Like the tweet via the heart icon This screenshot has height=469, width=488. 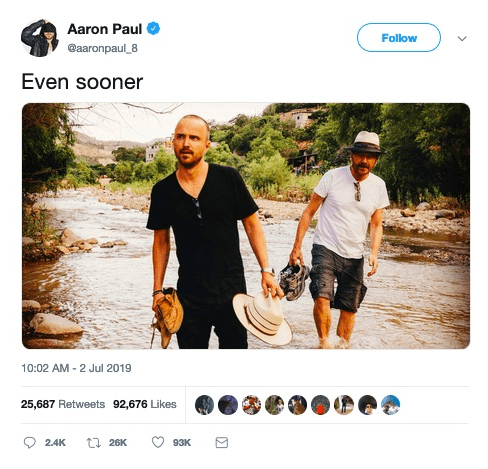click(x=158, y=442)
